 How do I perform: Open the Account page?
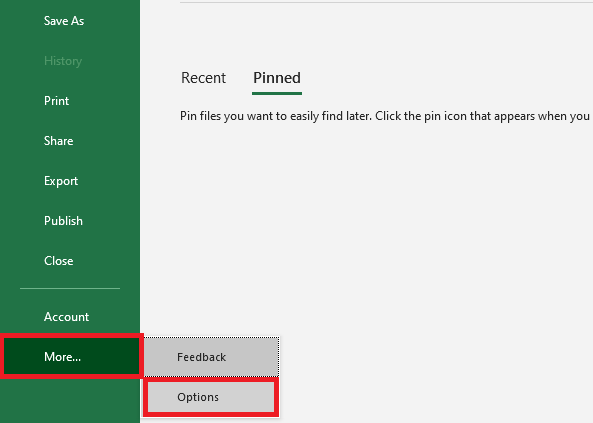click(66, 317)
